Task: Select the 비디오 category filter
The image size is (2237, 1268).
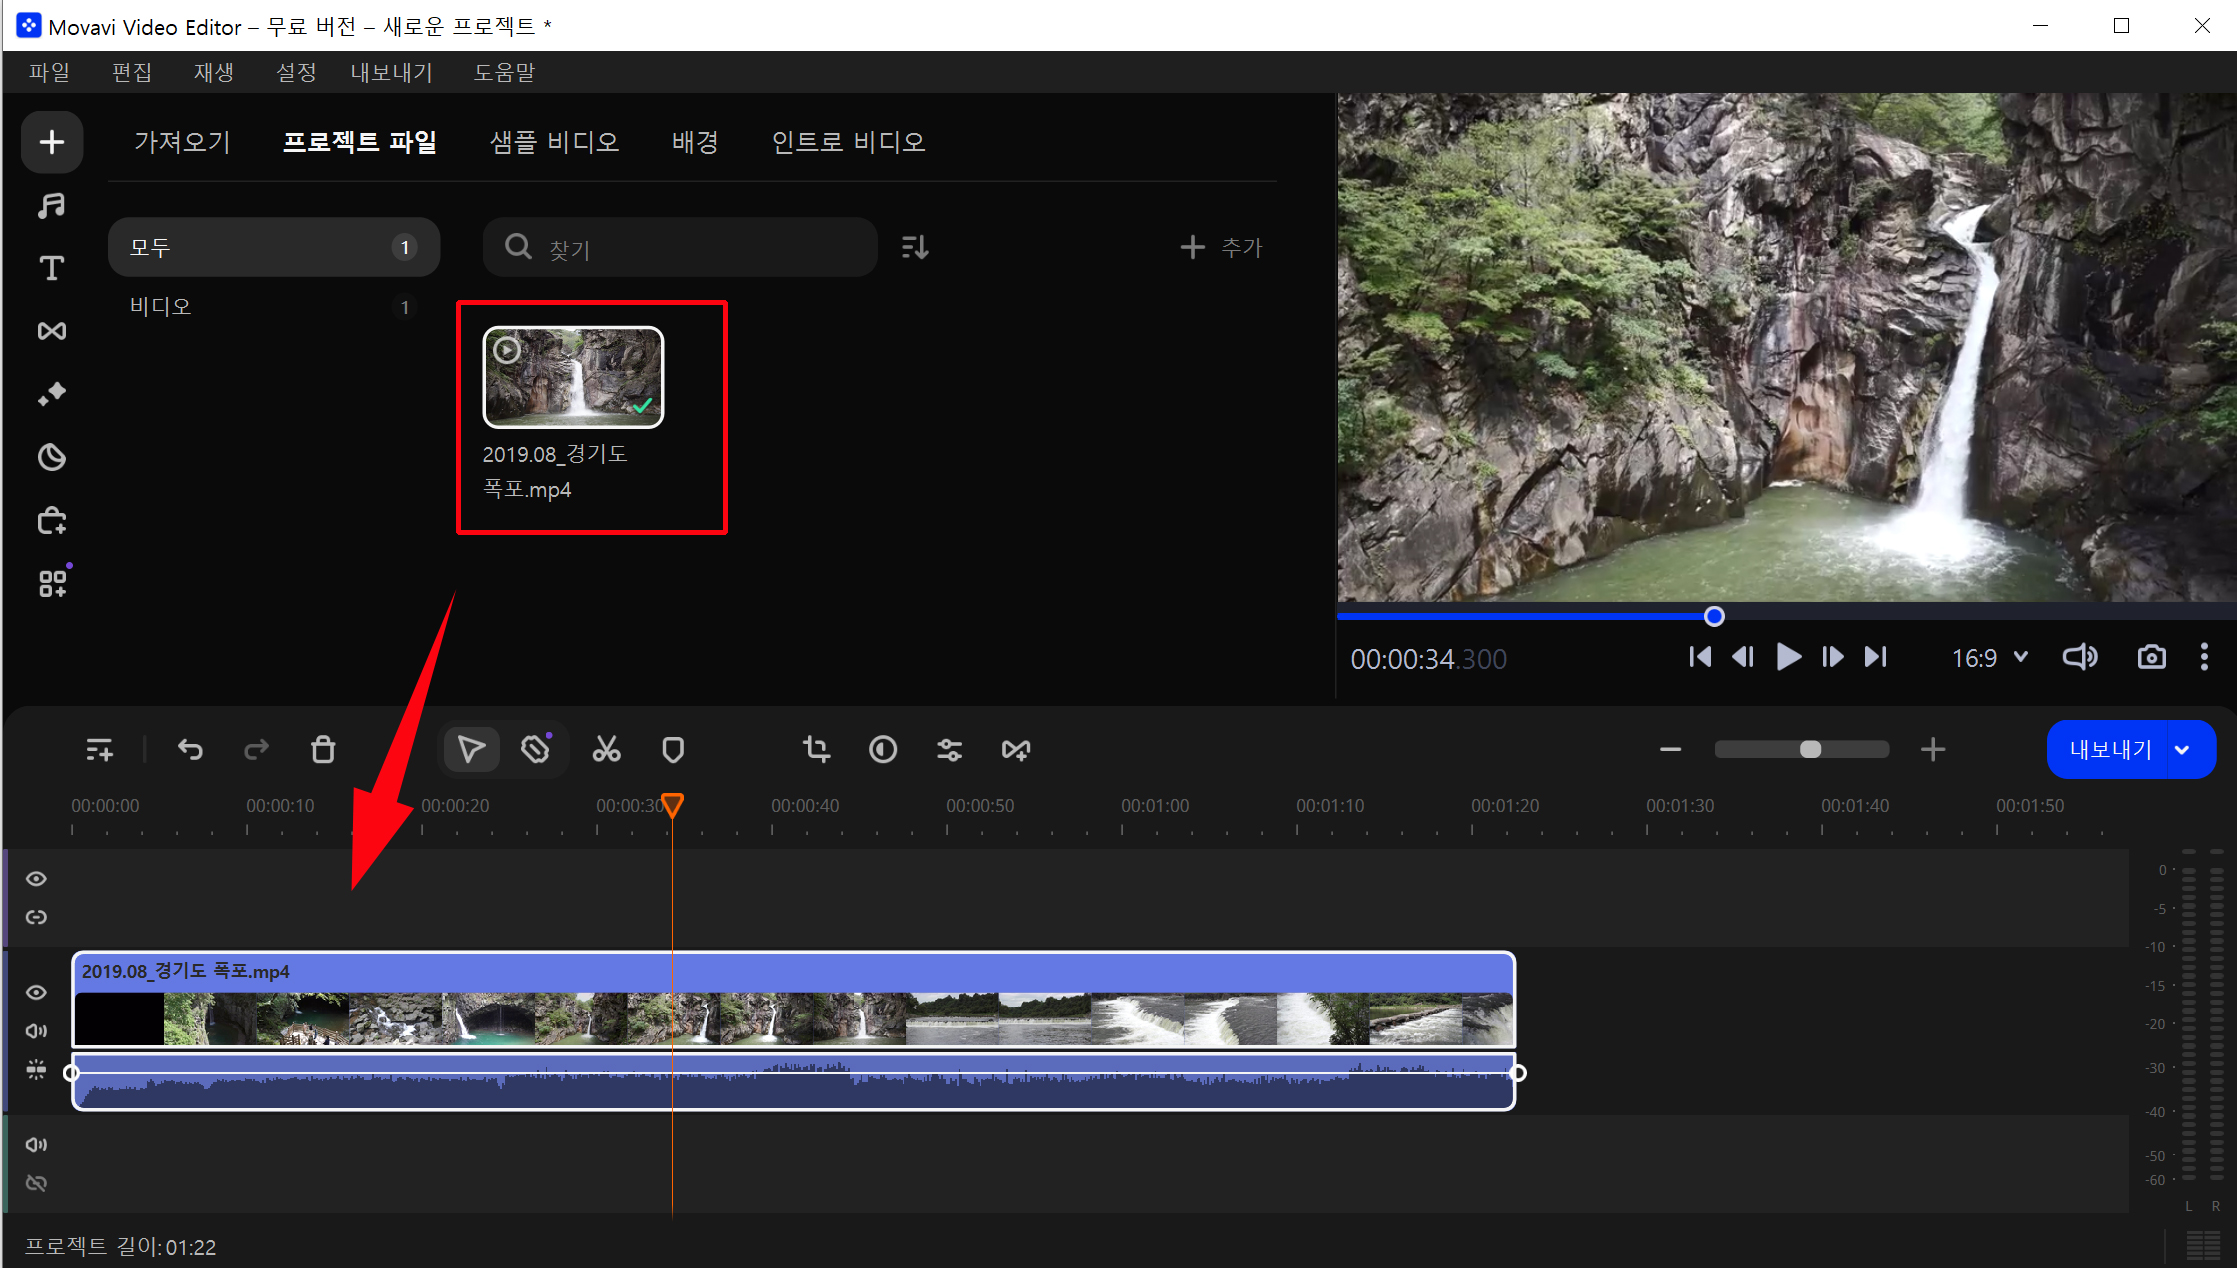Action: [x=160, y=306]
